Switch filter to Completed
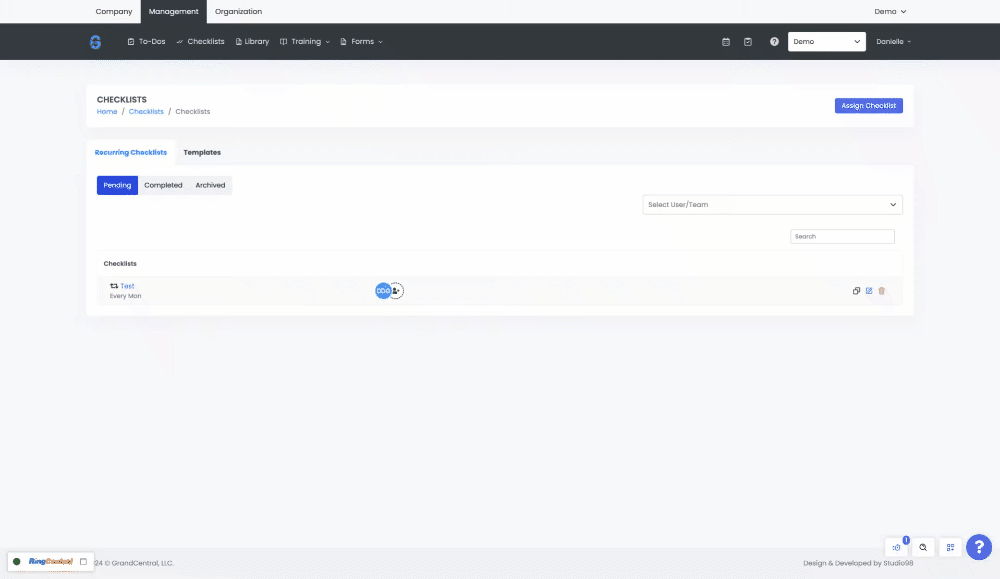This screenshot has height=579, width=1000. (x=163, y=185)
